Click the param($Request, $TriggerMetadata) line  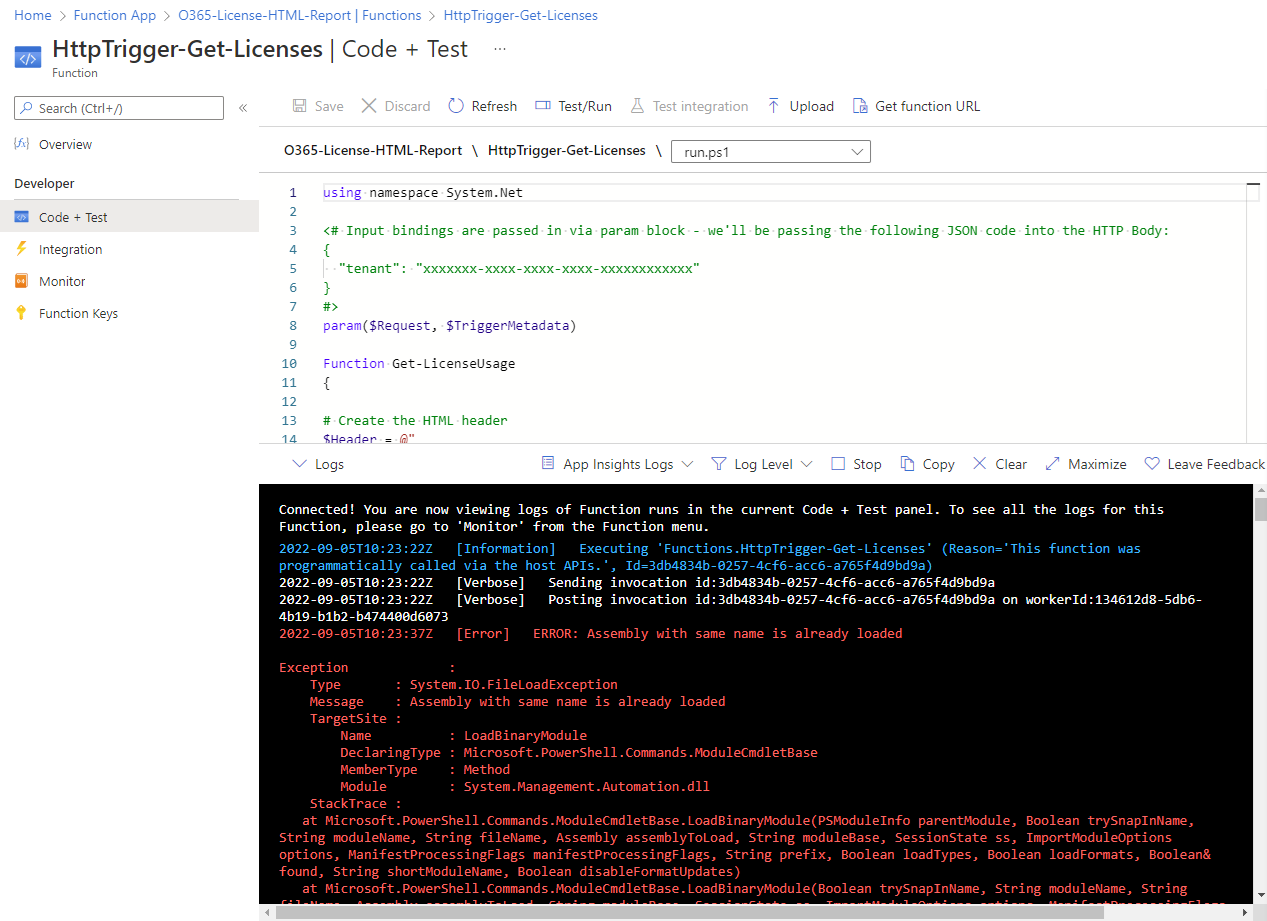point(450,325)
